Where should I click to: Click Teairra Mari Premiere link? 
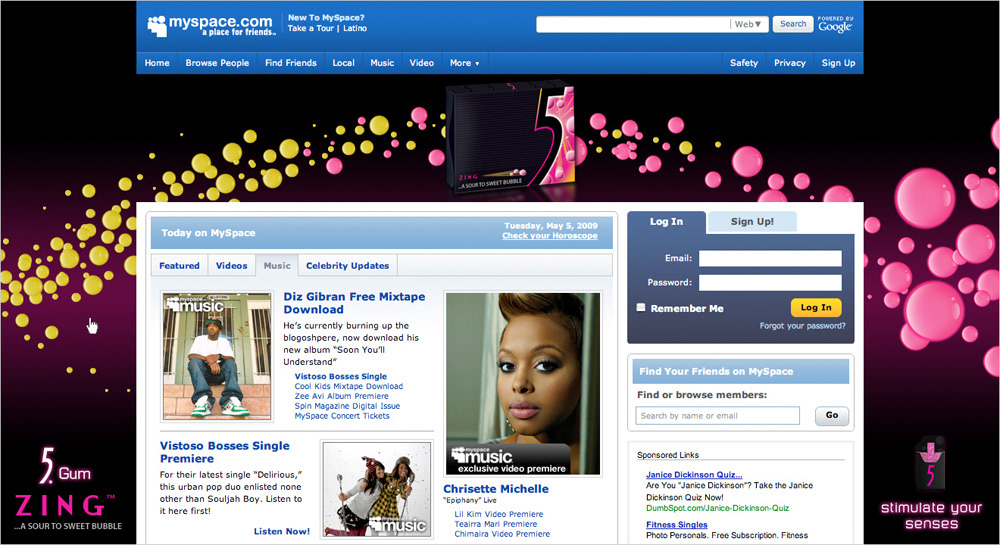pyautogui.click(x=496, y=524)
